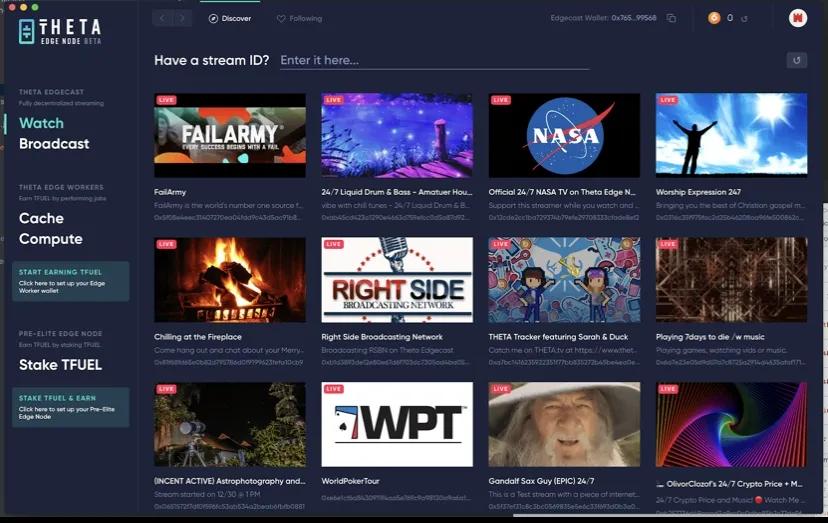Click the Start Earning TFUEL button
Viewport: 828px width, 523px height.
tap(71, 281)
